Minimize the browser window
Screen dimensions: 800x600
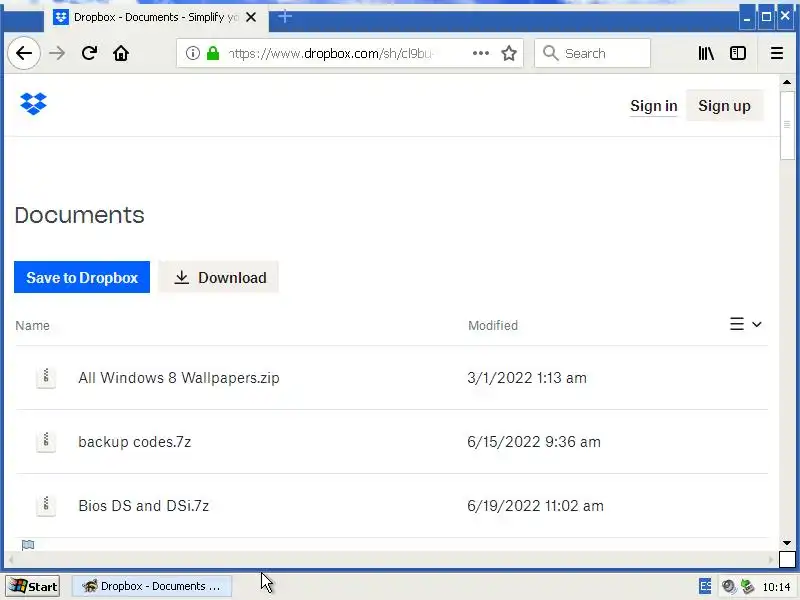747,18
